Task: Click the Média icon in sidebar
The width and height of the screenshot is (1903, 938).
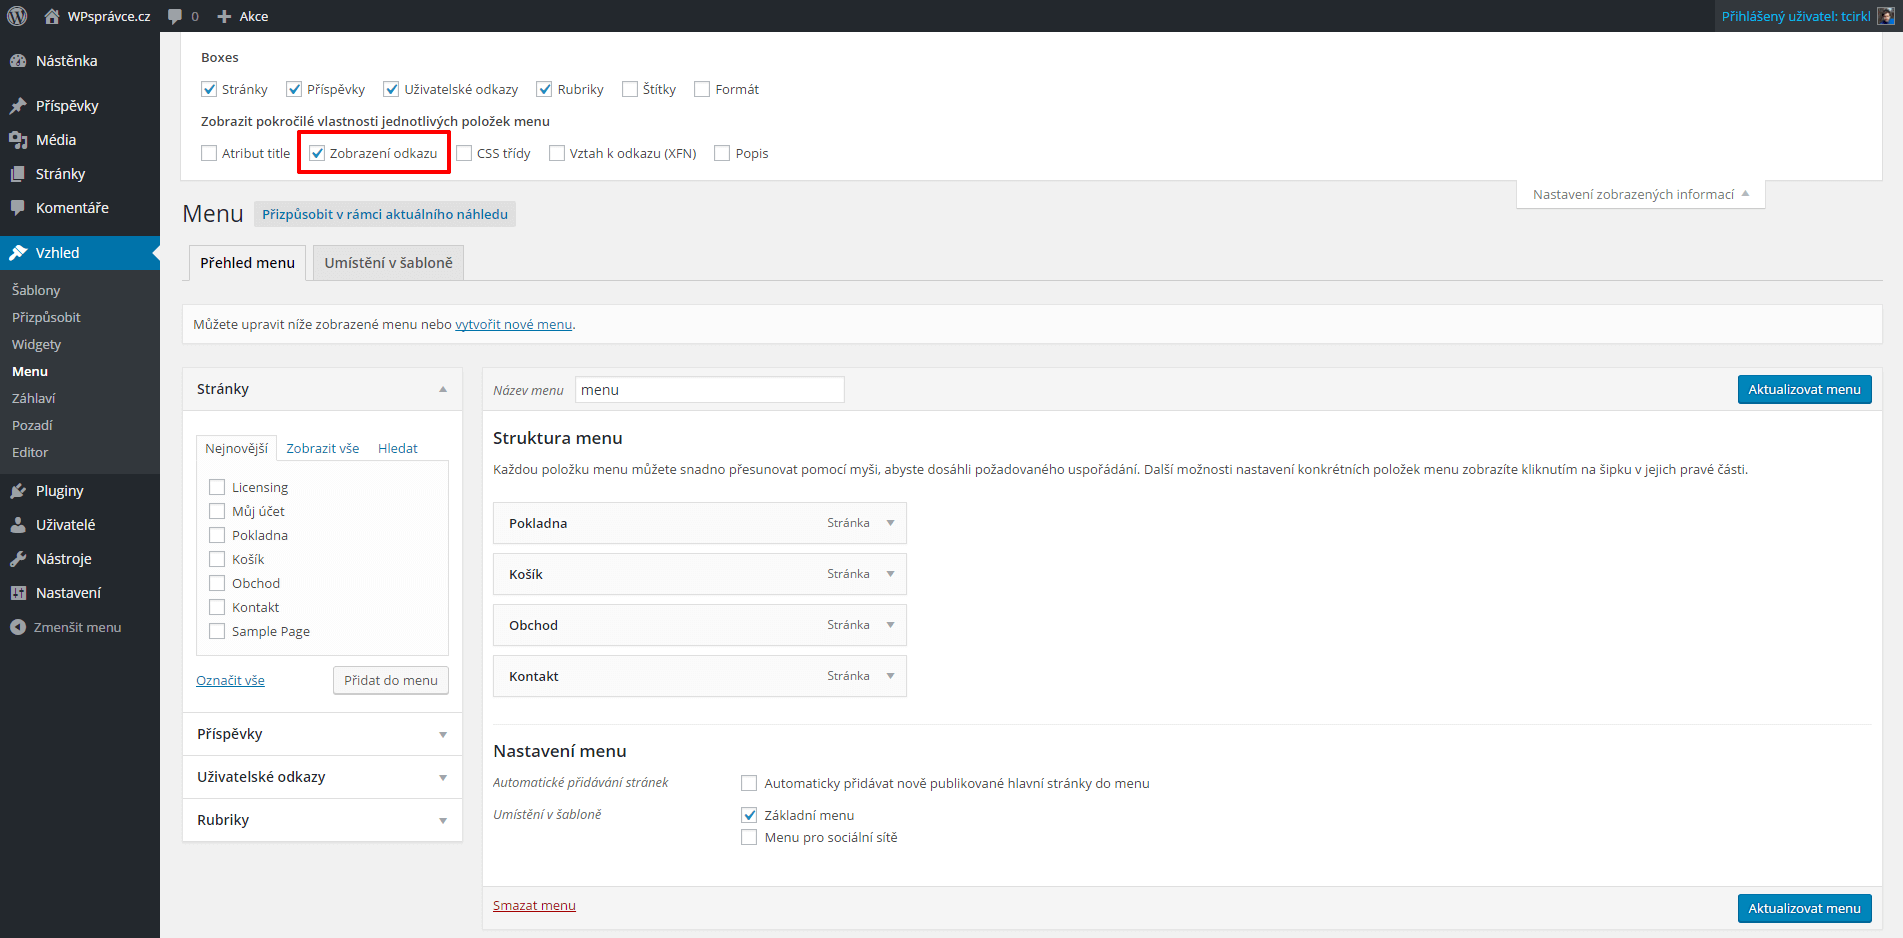Action: point(18,140)
